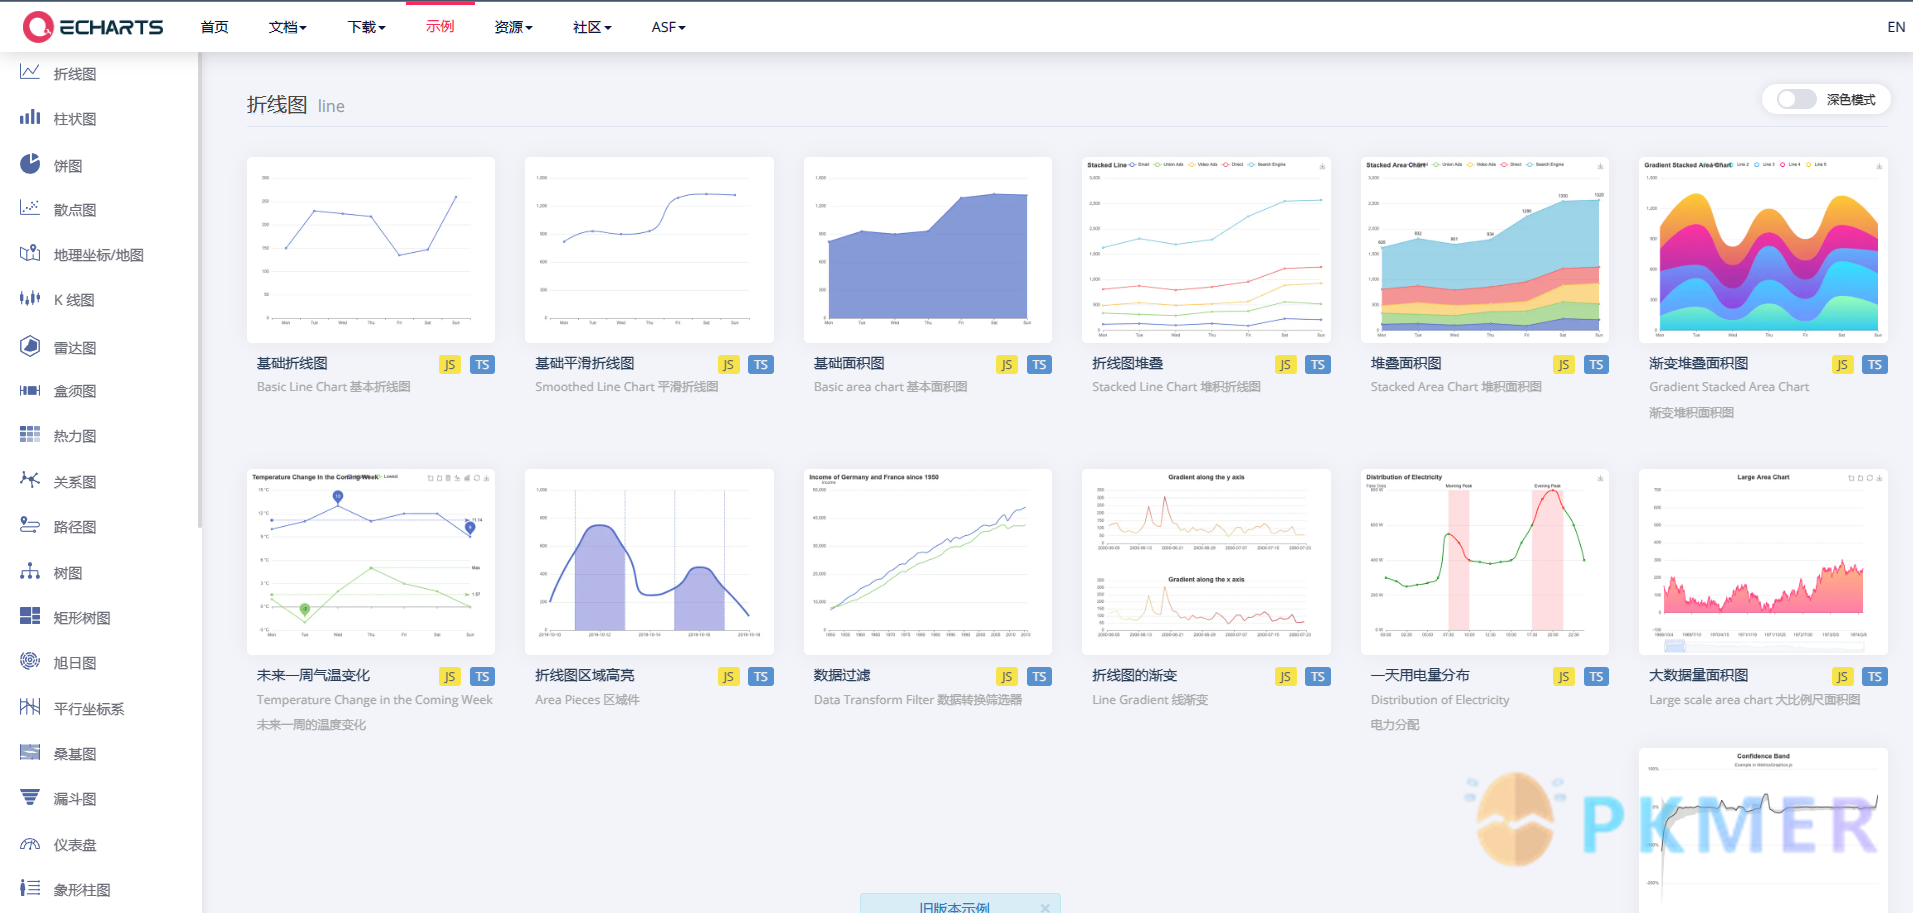This screenshot has height=913, width=1913.
Task: Choose the scatter chart icon
Action: coord(30,208)
